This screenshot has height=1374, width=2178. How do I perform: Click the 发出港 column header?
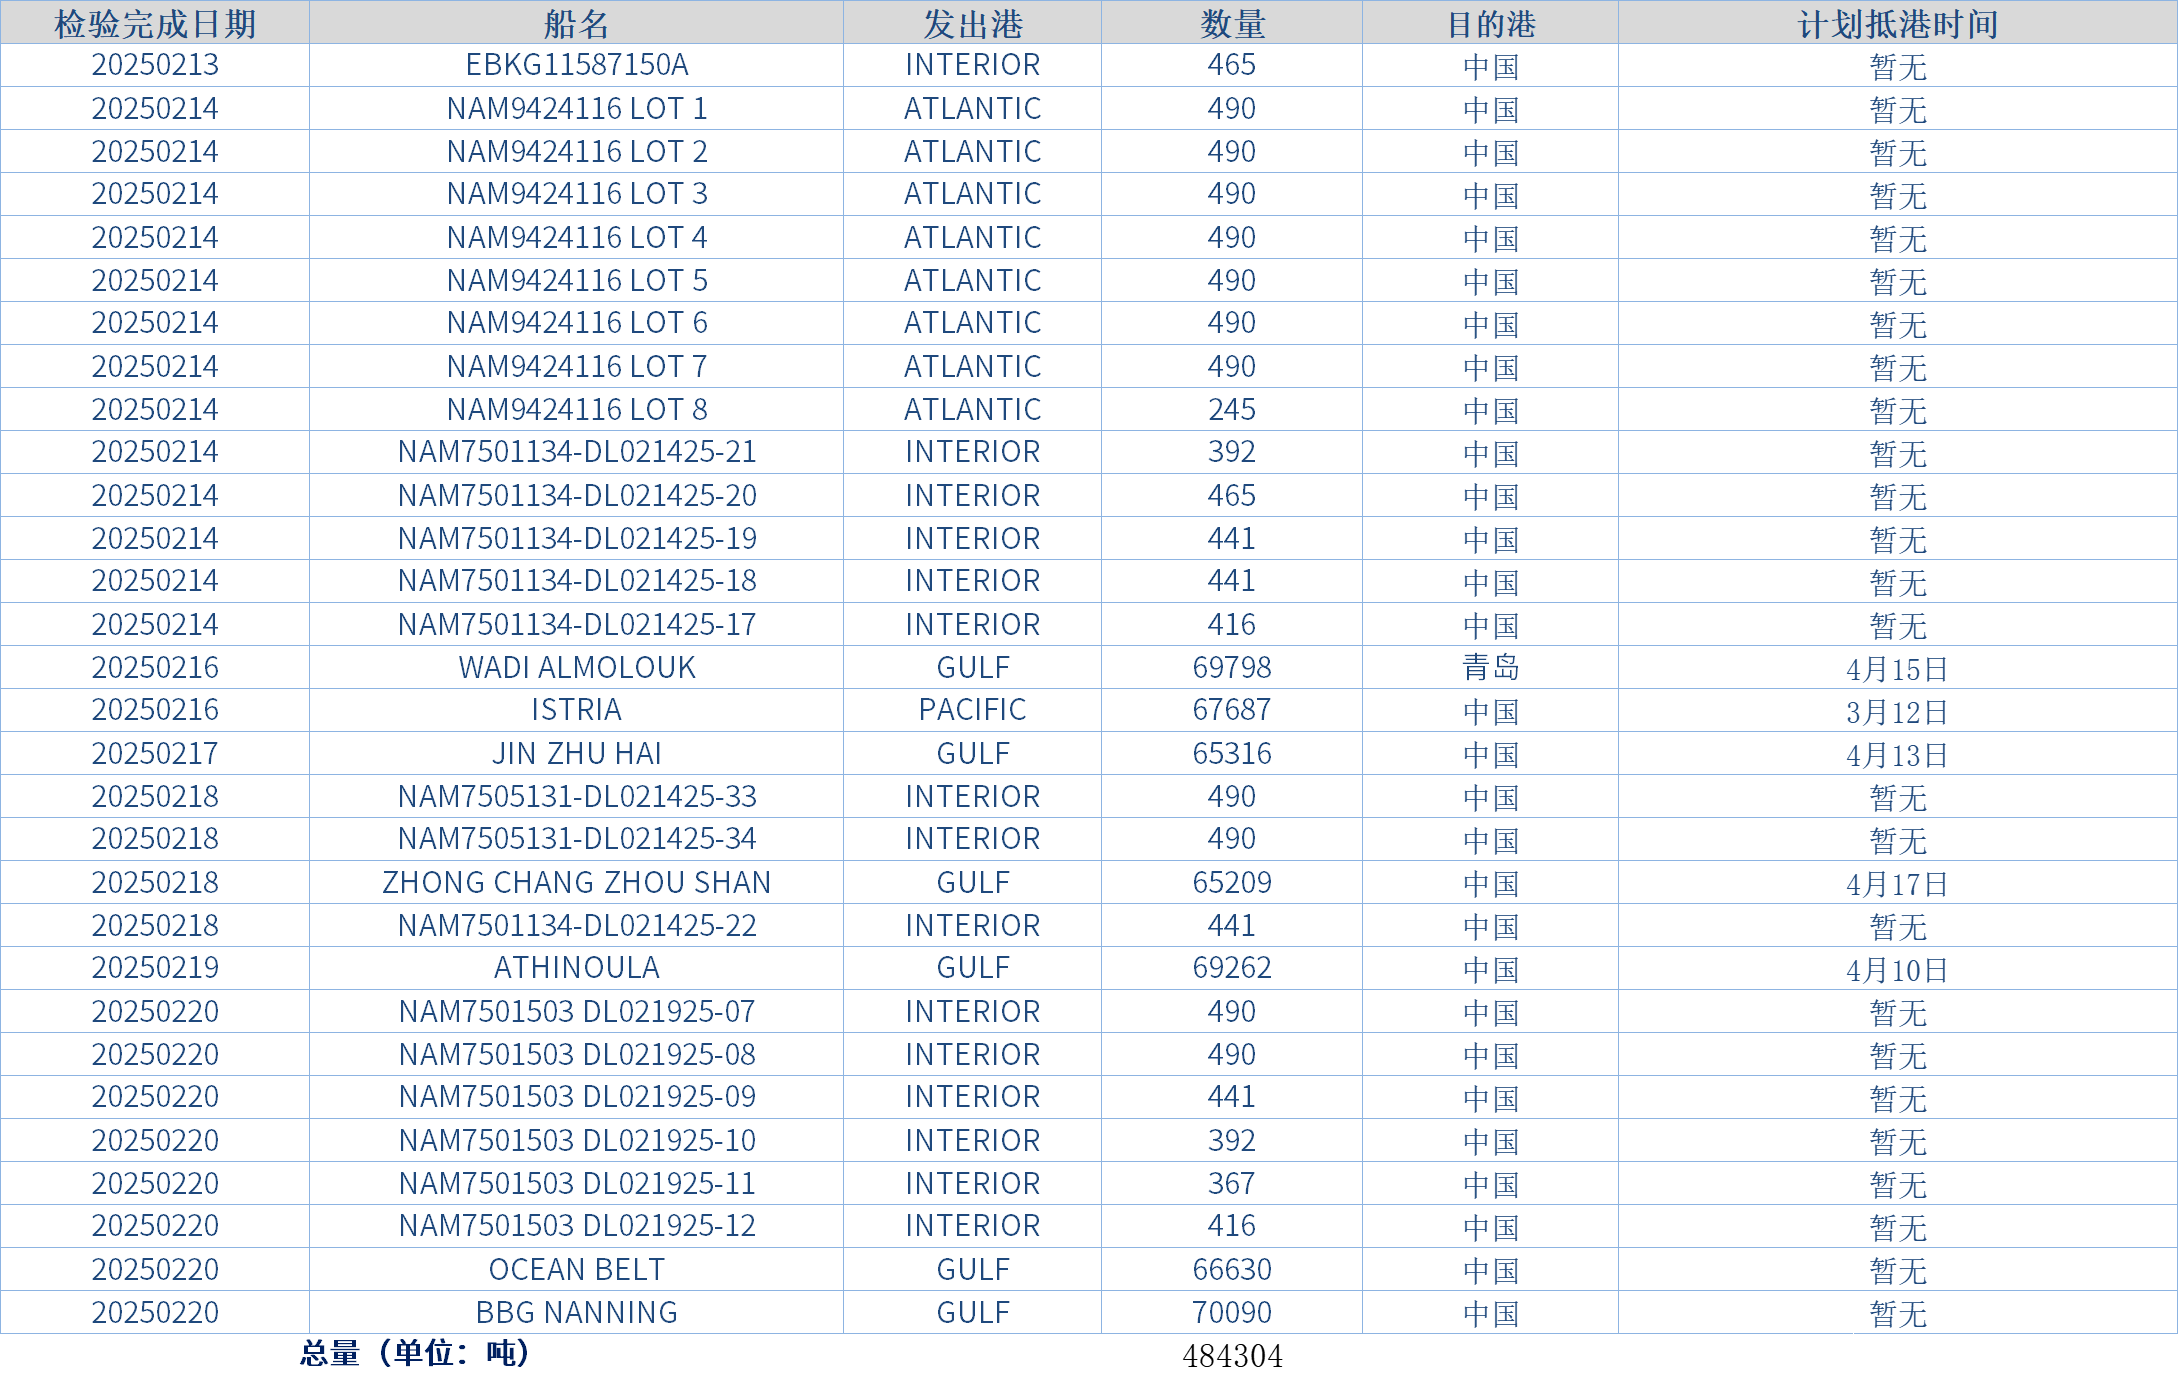[972, 23]
